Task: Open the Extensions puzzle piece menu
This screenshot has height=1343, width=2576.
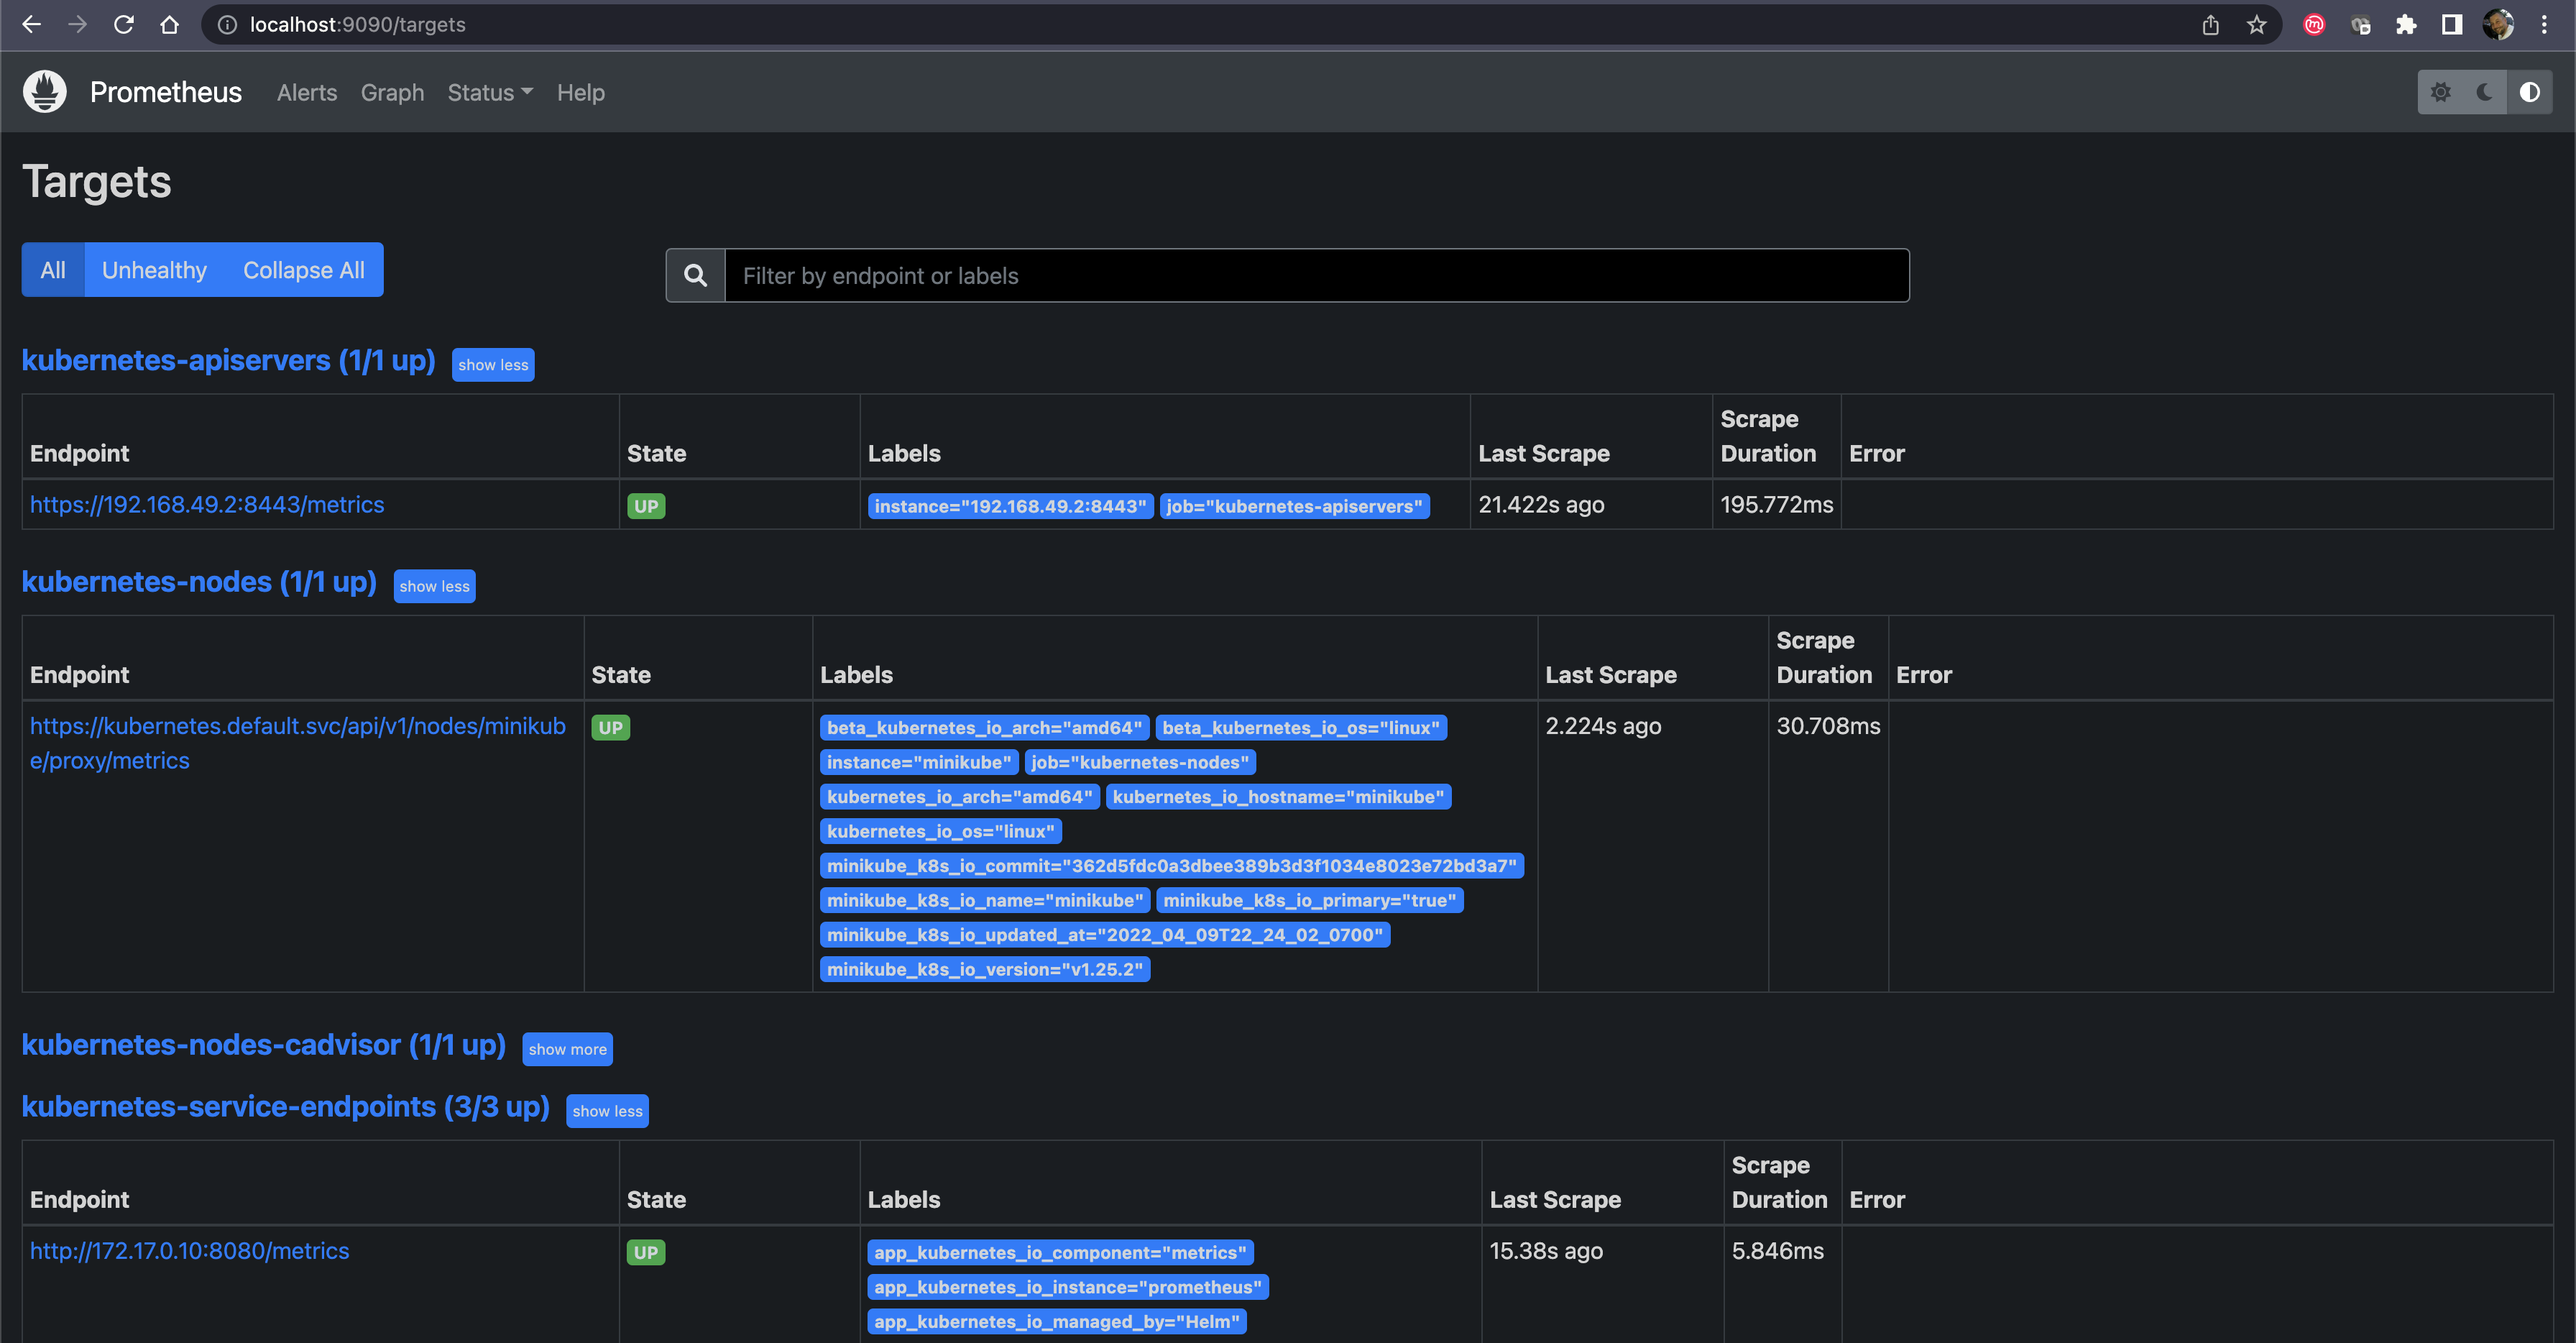Action: 2406,25
